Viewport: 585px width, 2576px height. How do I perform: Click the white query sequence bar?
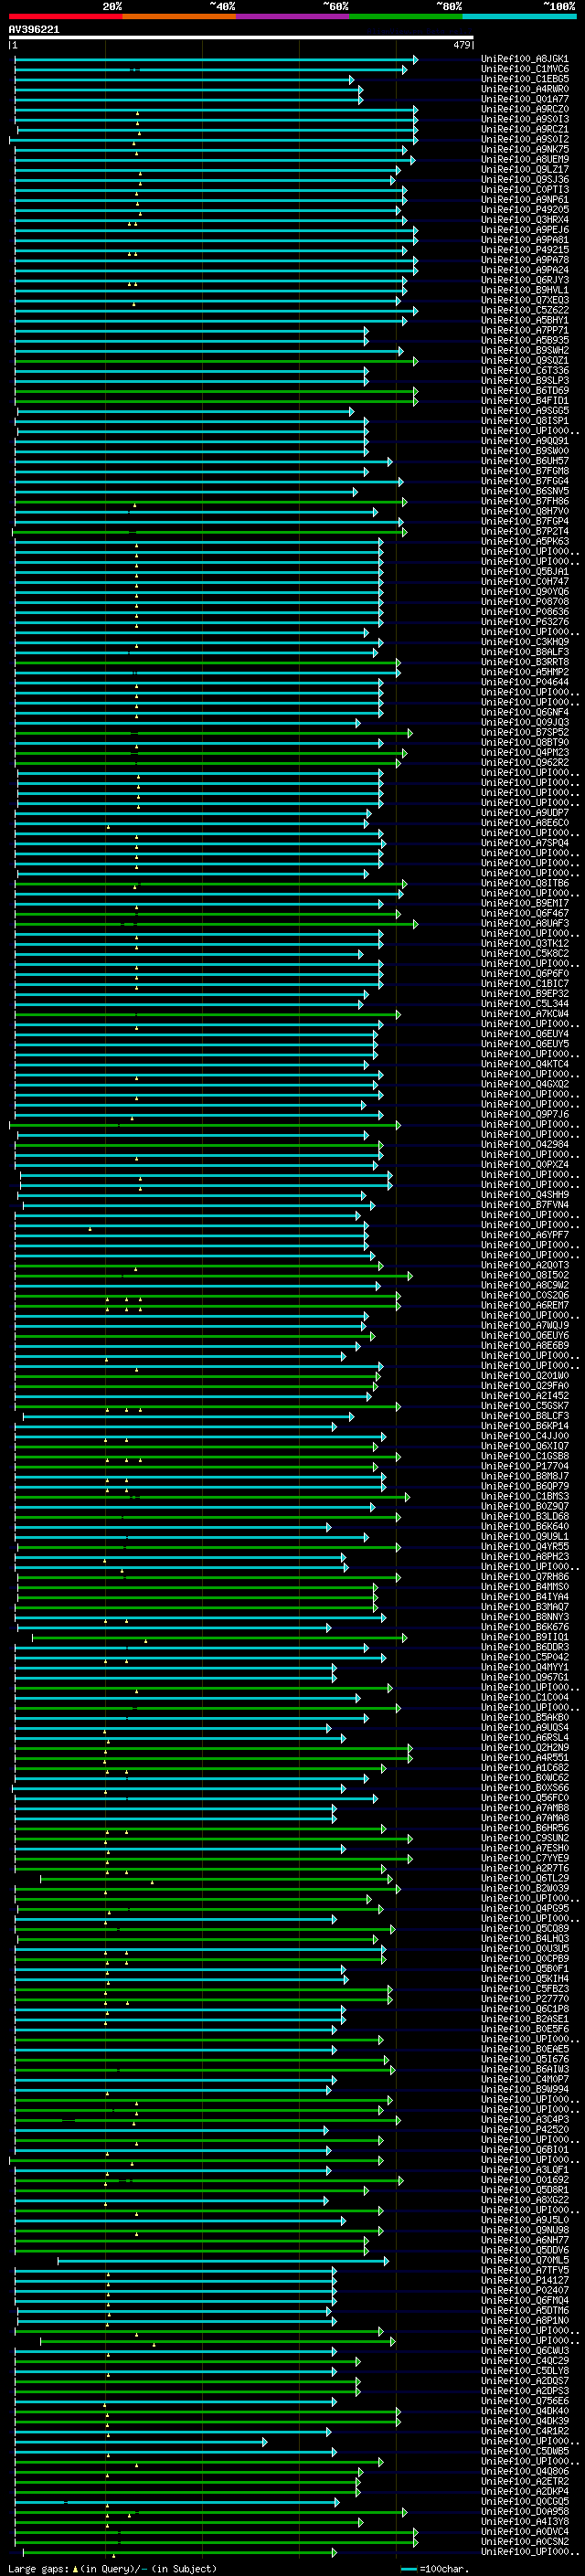(x=241, y=38)
